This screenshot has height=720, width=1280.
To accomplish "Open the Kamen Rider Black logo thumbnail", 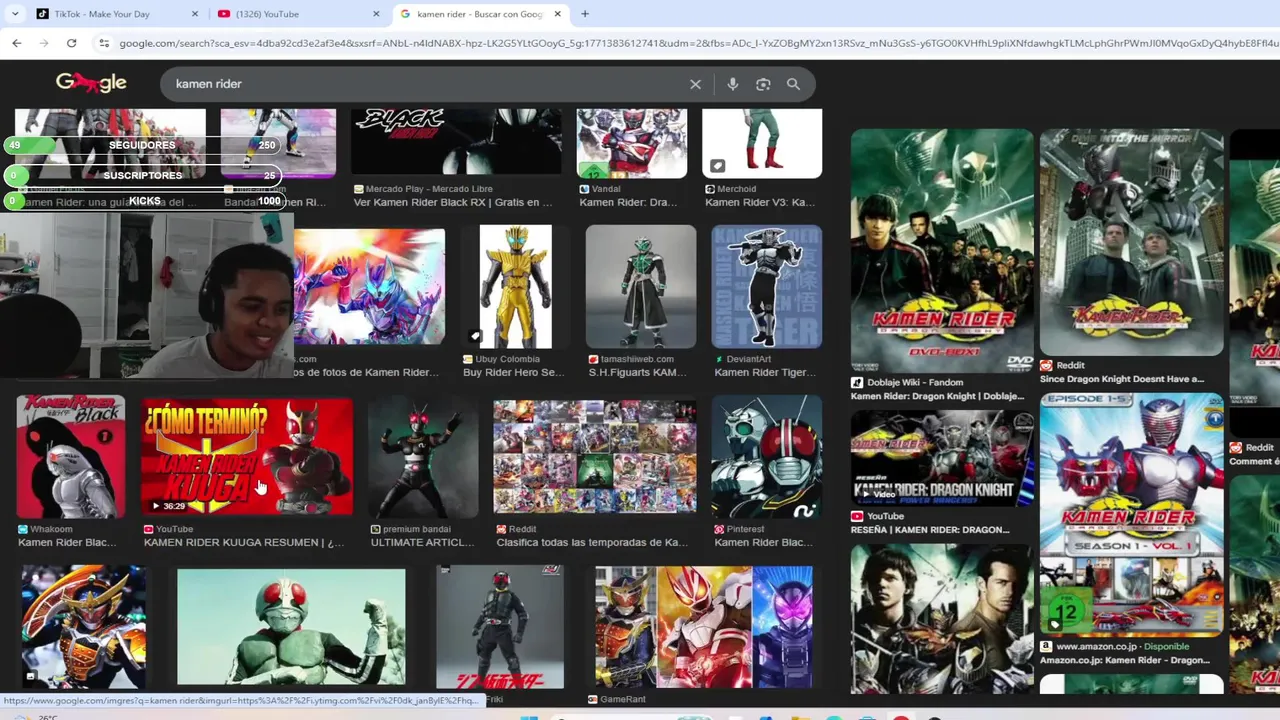I will point(456,142).
